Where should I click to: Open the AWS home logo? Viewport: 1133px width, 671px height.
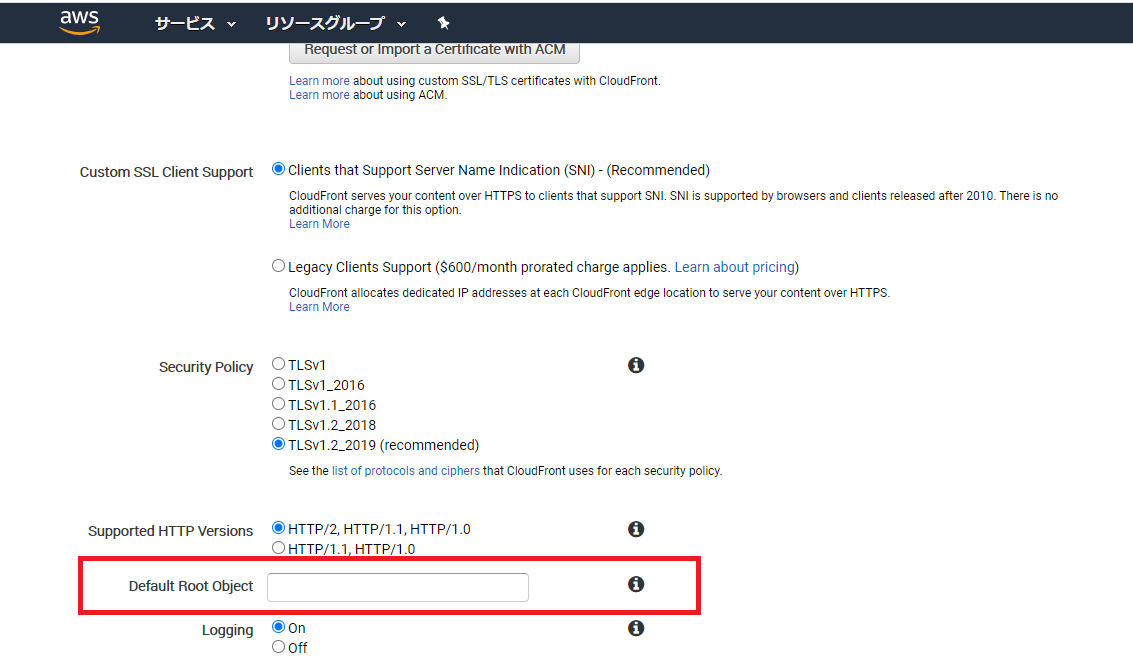[x=79, y=22]
